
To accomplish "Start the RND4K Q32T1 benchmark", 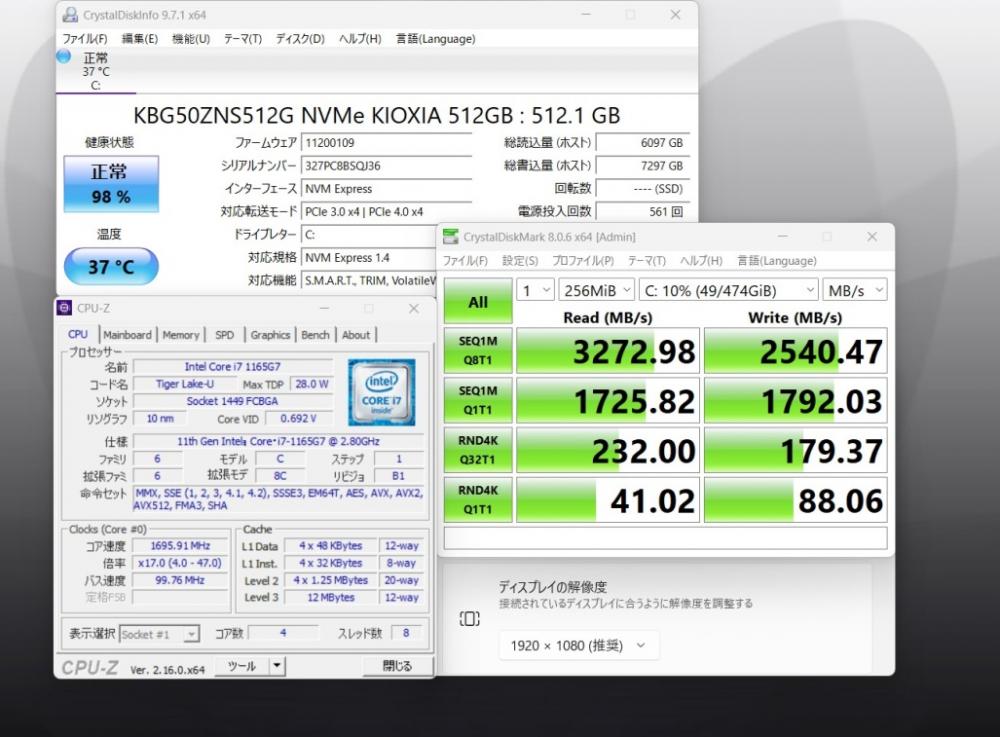I will tap(478, 449).
